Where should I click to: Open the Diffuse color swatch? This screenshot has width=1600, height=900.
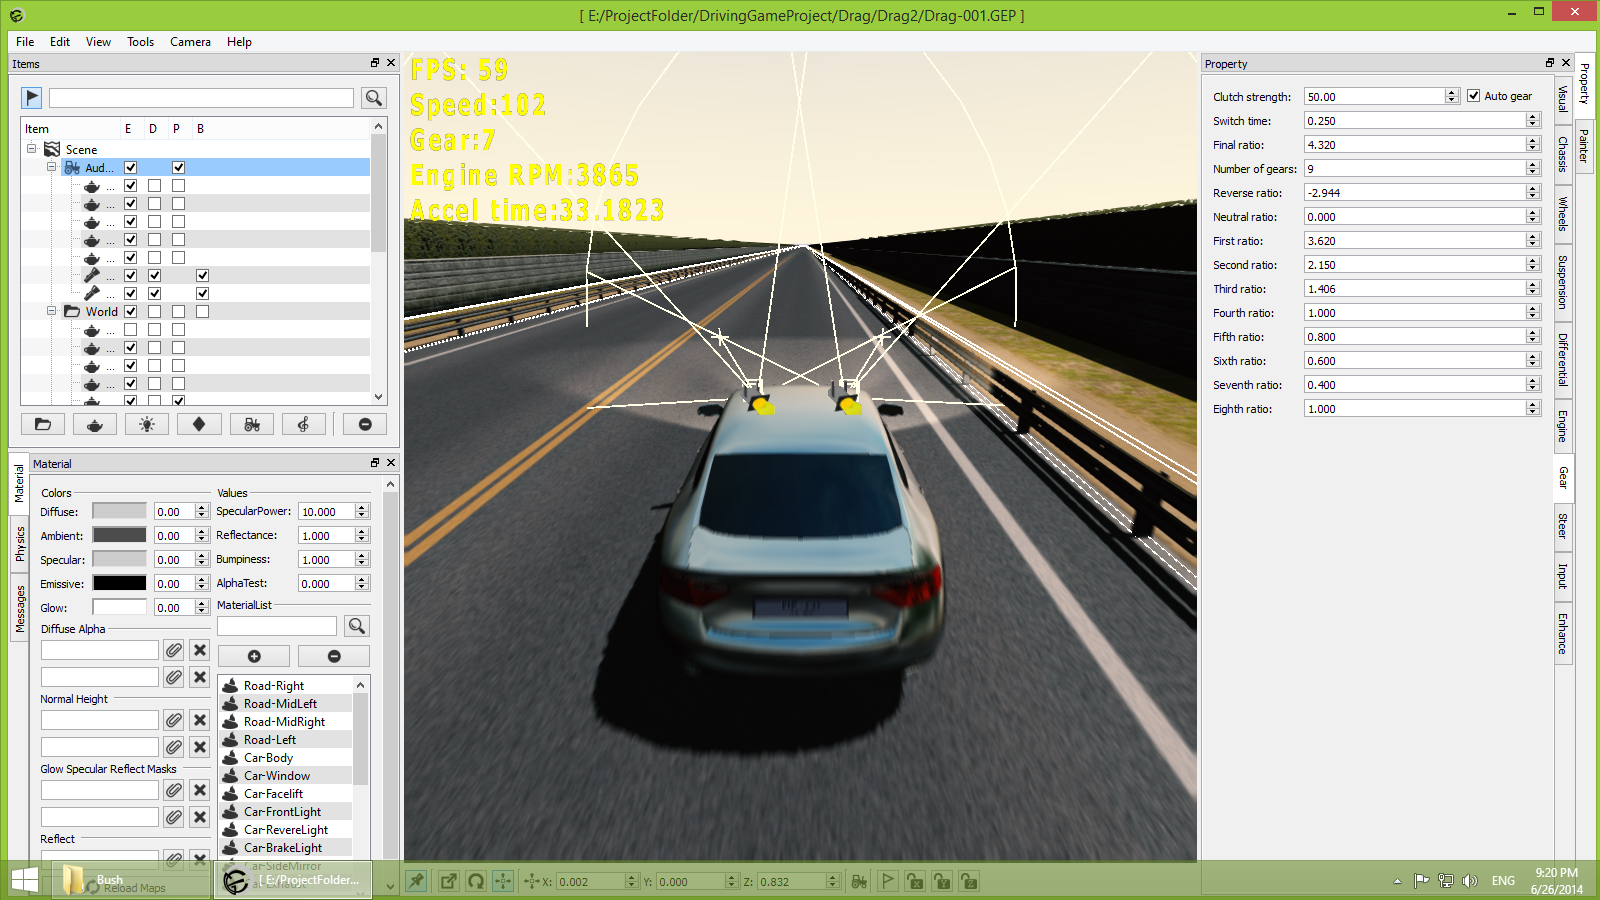point(119,511)
